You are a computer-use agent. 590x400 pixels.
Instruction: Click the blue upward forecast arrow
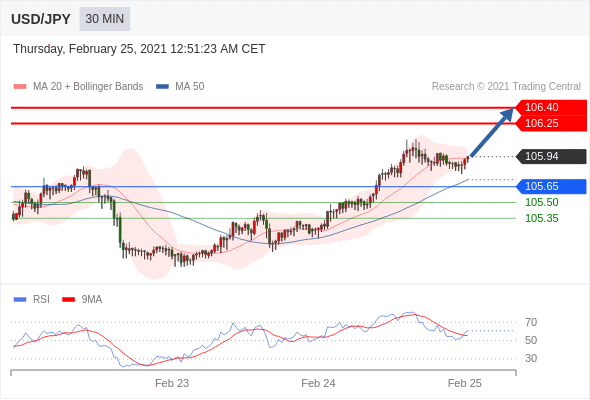coord(492,132)
